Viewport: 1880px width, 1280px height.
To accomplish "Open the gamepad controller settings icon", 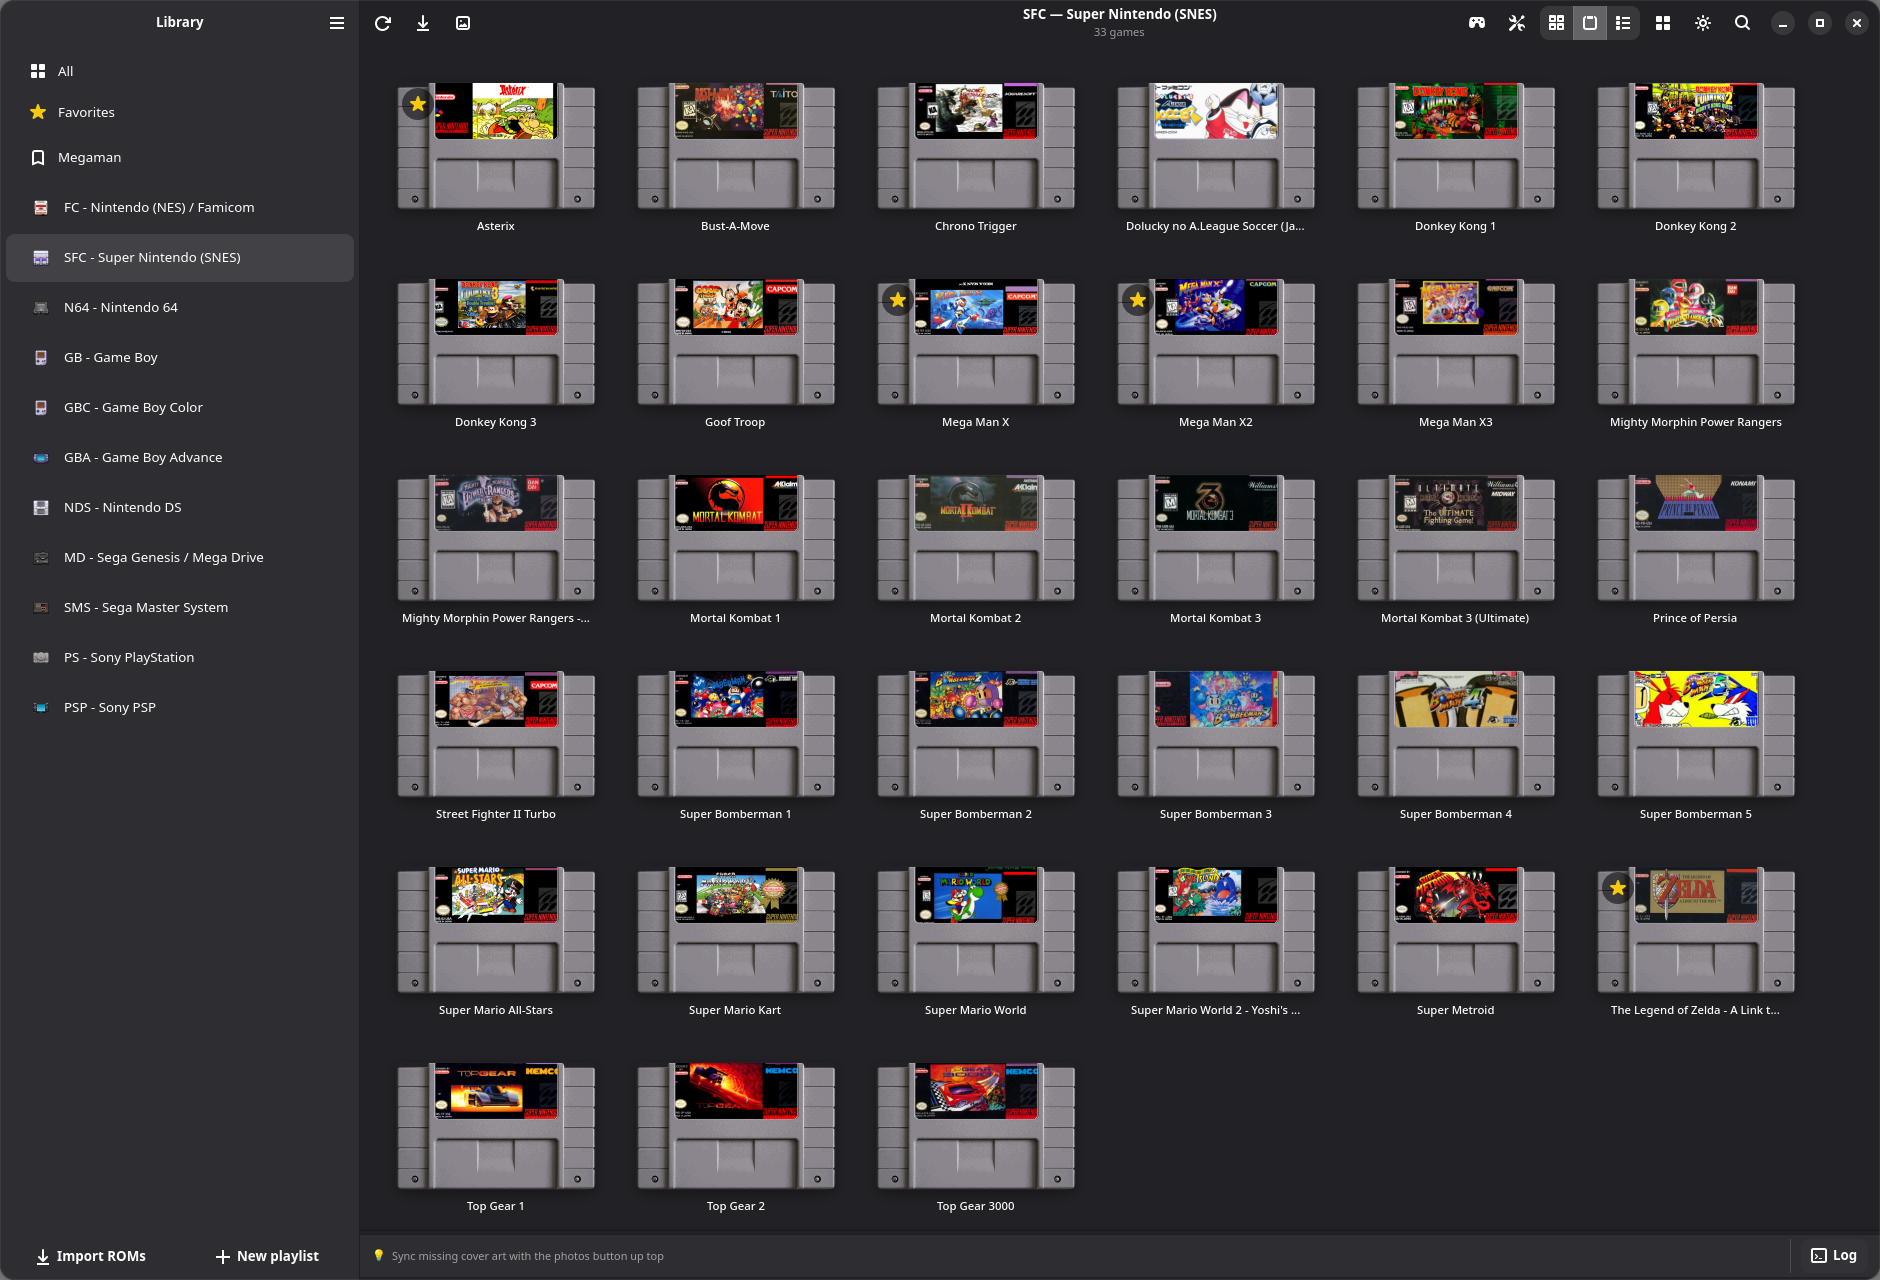I will click(1477, 23).
